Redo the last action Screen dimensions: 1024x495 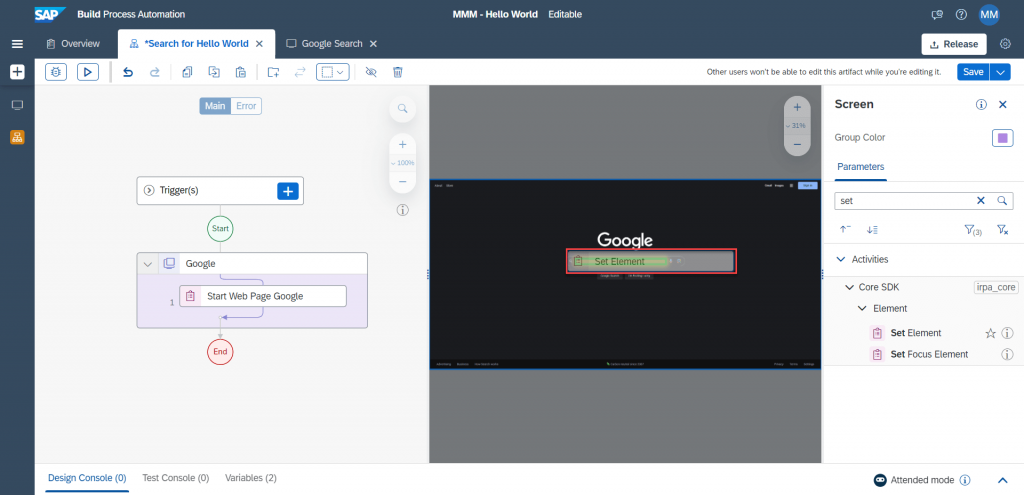pyautogui.click(x=155, y=72)
